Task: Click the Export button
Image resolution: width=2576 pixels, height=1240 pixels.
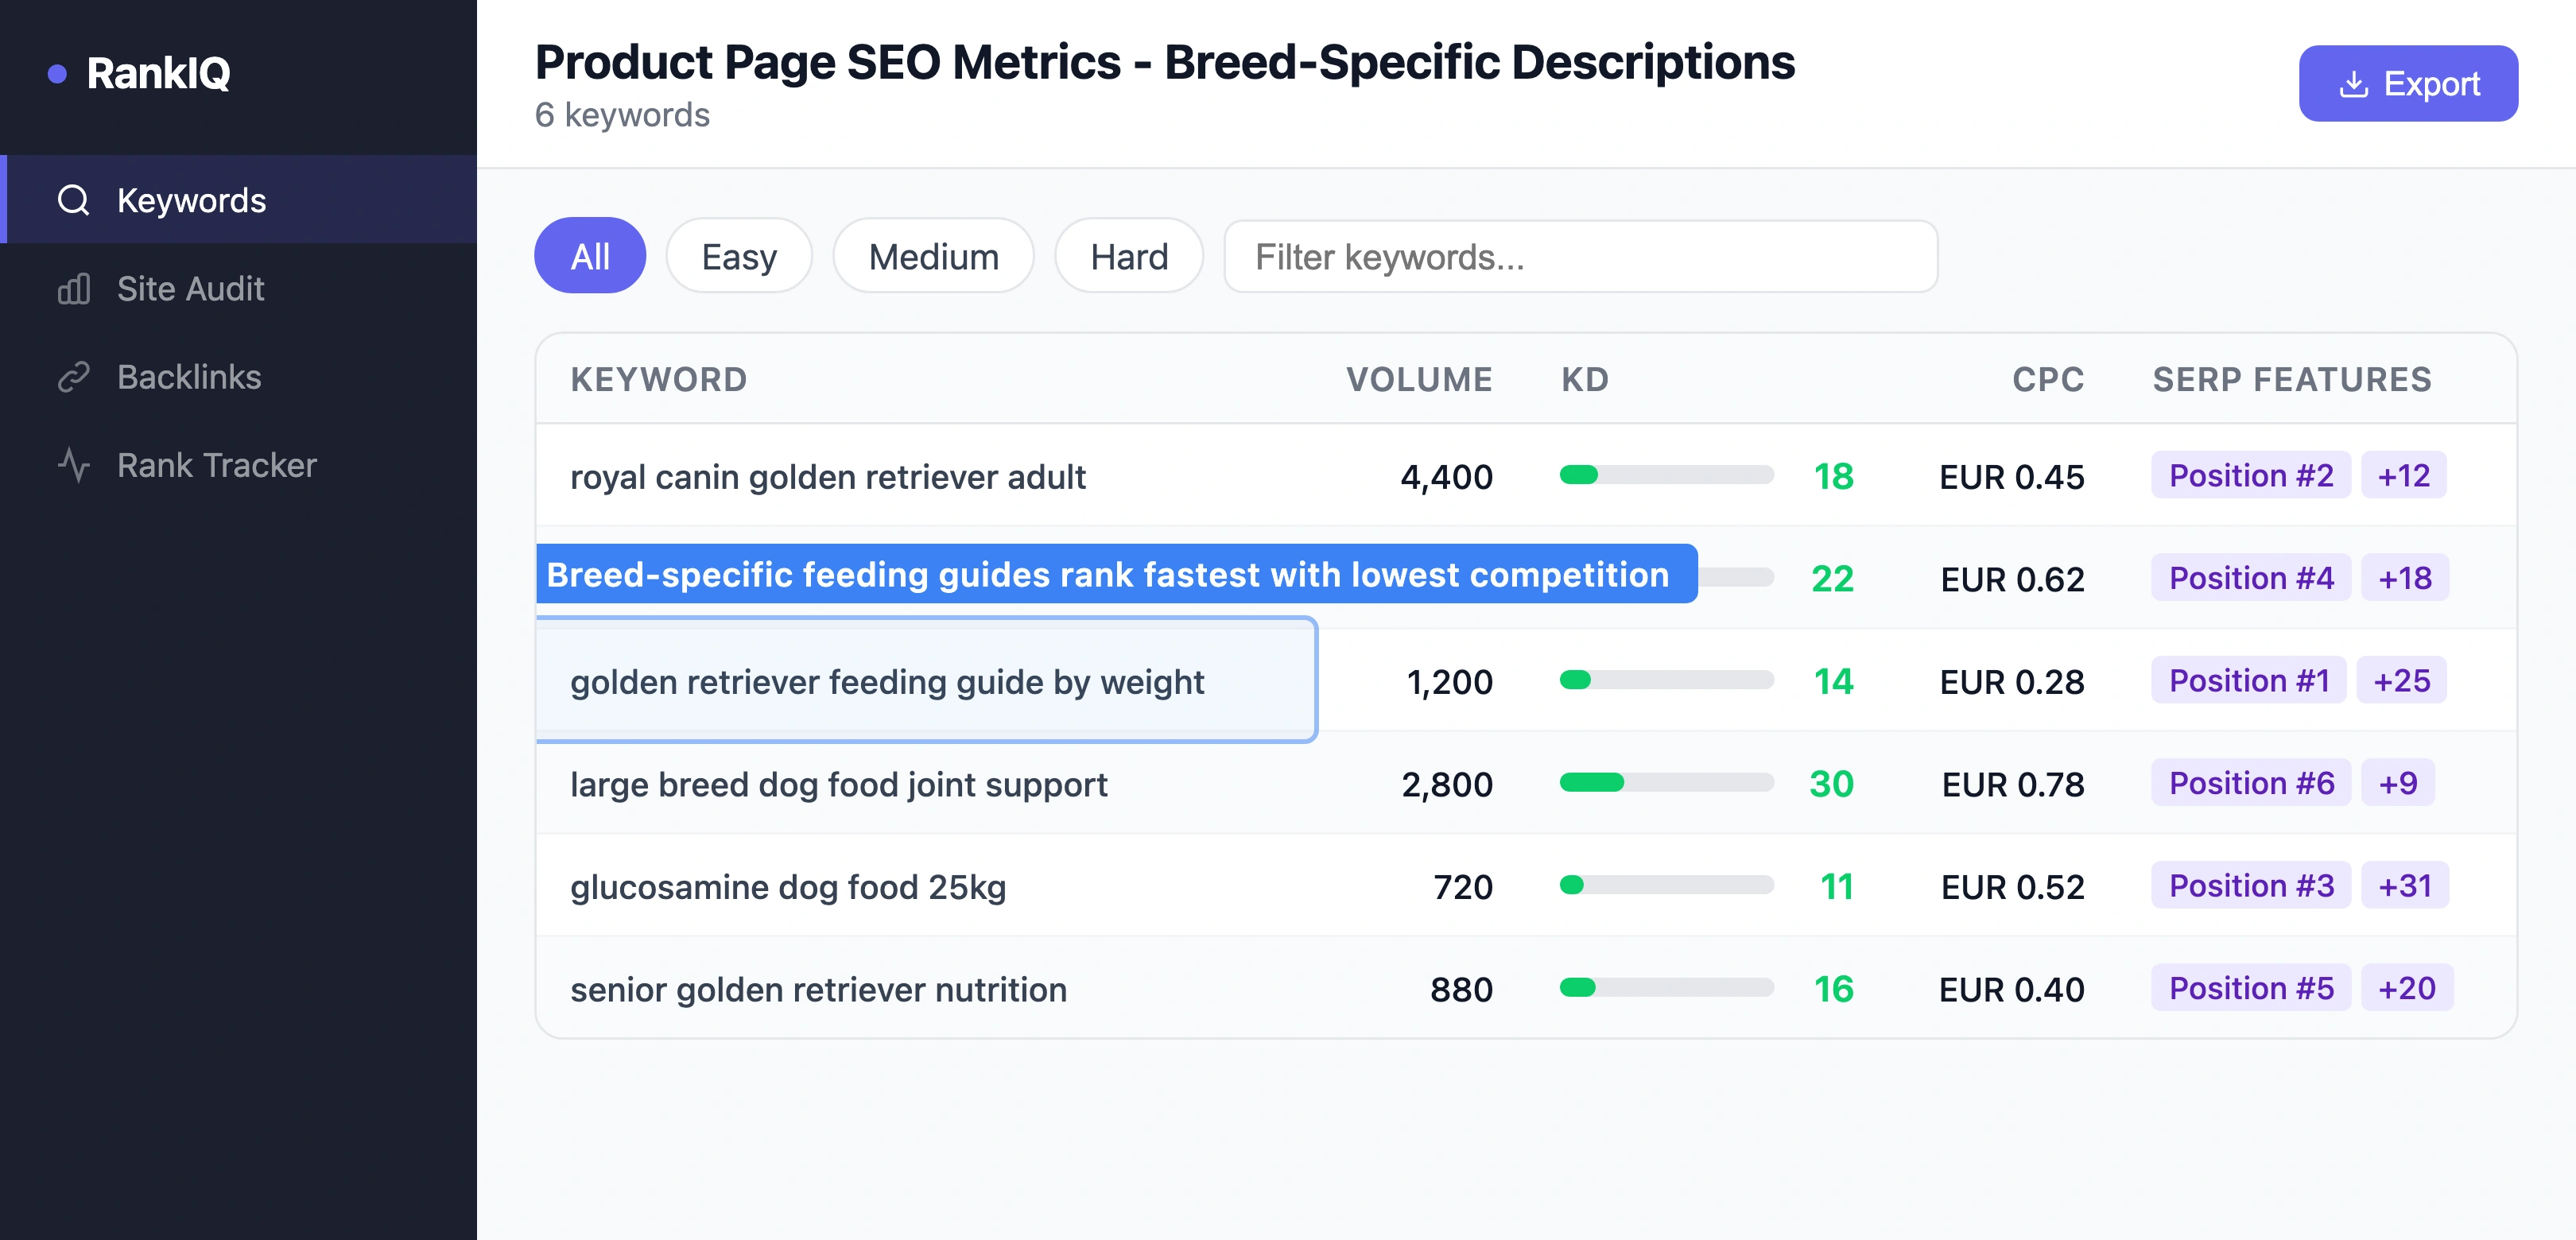Action: 2408,83
